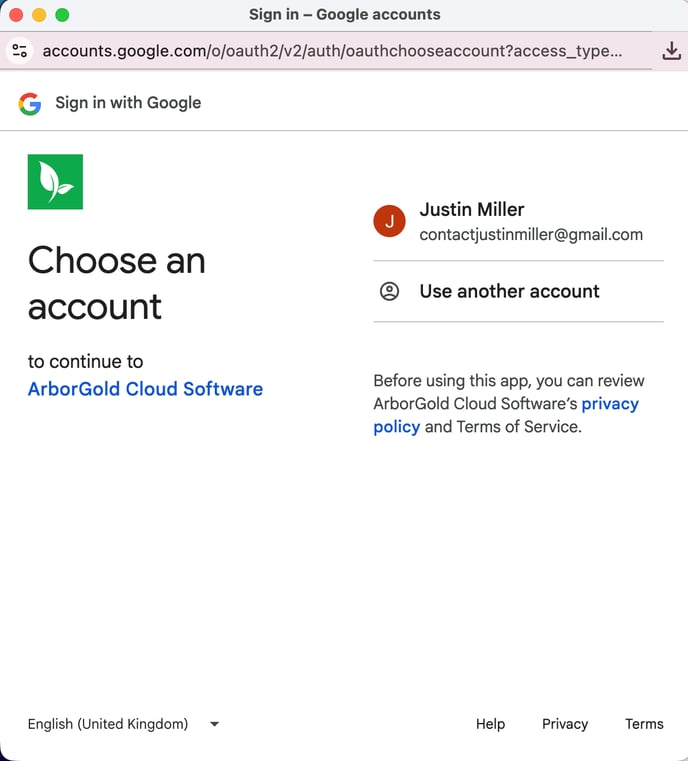The height and width of the screenshot is (761, 688).
Task: Click the Choose an account heading
Action: [x=116, y=283]
